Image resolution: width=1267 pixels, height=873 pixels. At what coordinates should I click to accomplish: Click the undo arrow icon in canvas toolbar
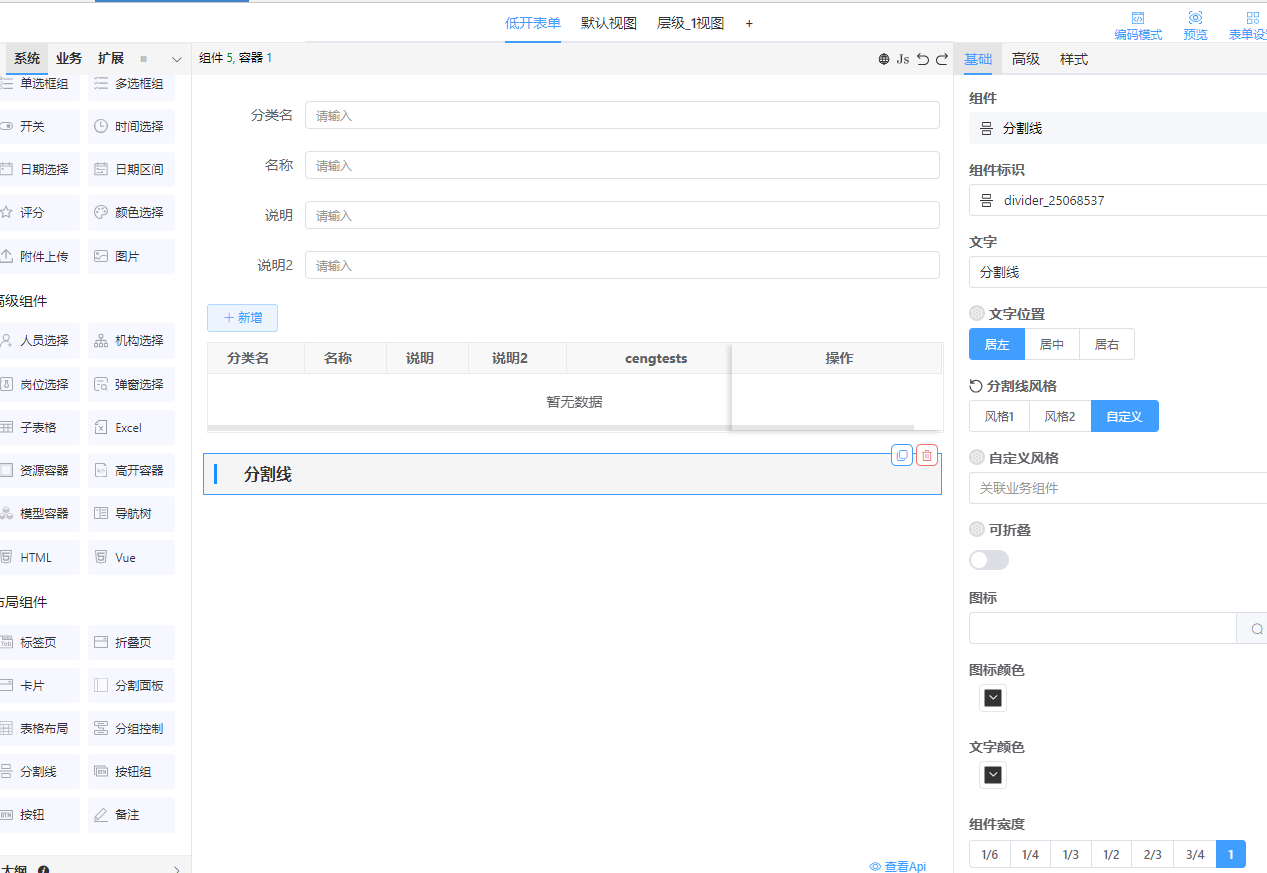(923, 59)
